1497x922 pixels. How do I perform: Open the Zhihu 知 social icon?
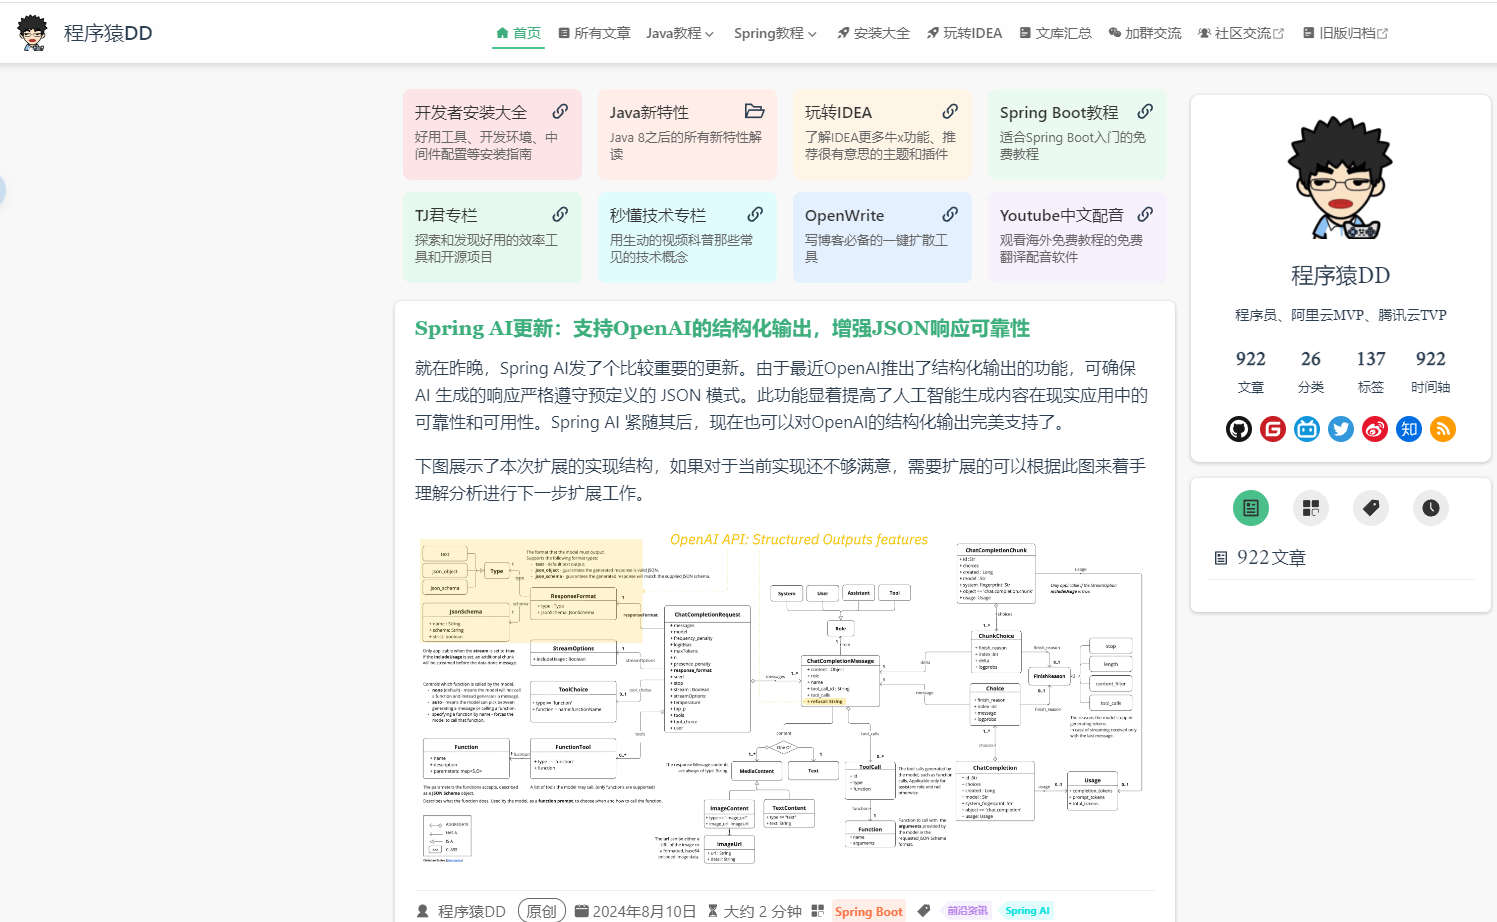pyautogui.click(x=1409, y=429)
